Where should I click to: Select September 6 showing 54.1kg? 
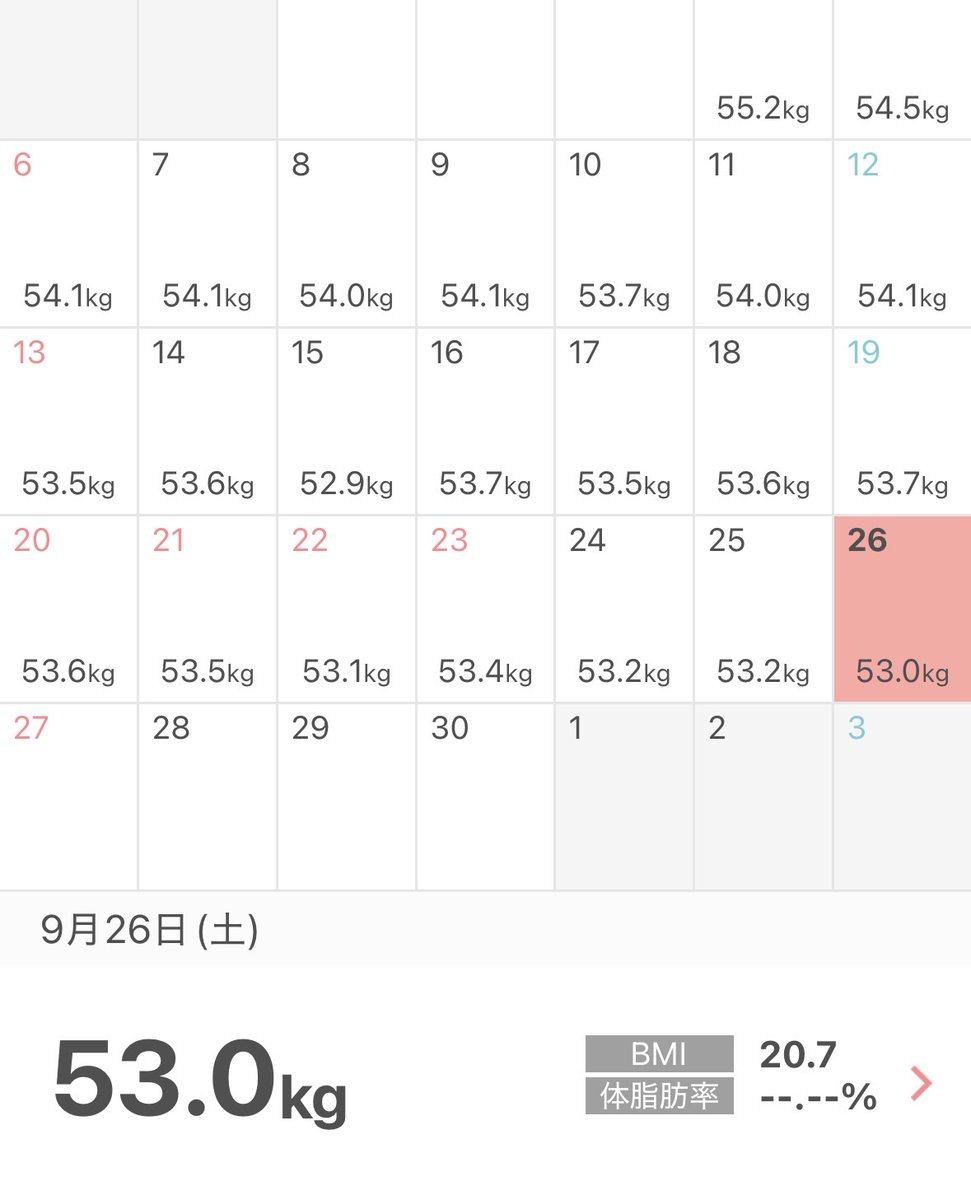[x=68, y=233]
